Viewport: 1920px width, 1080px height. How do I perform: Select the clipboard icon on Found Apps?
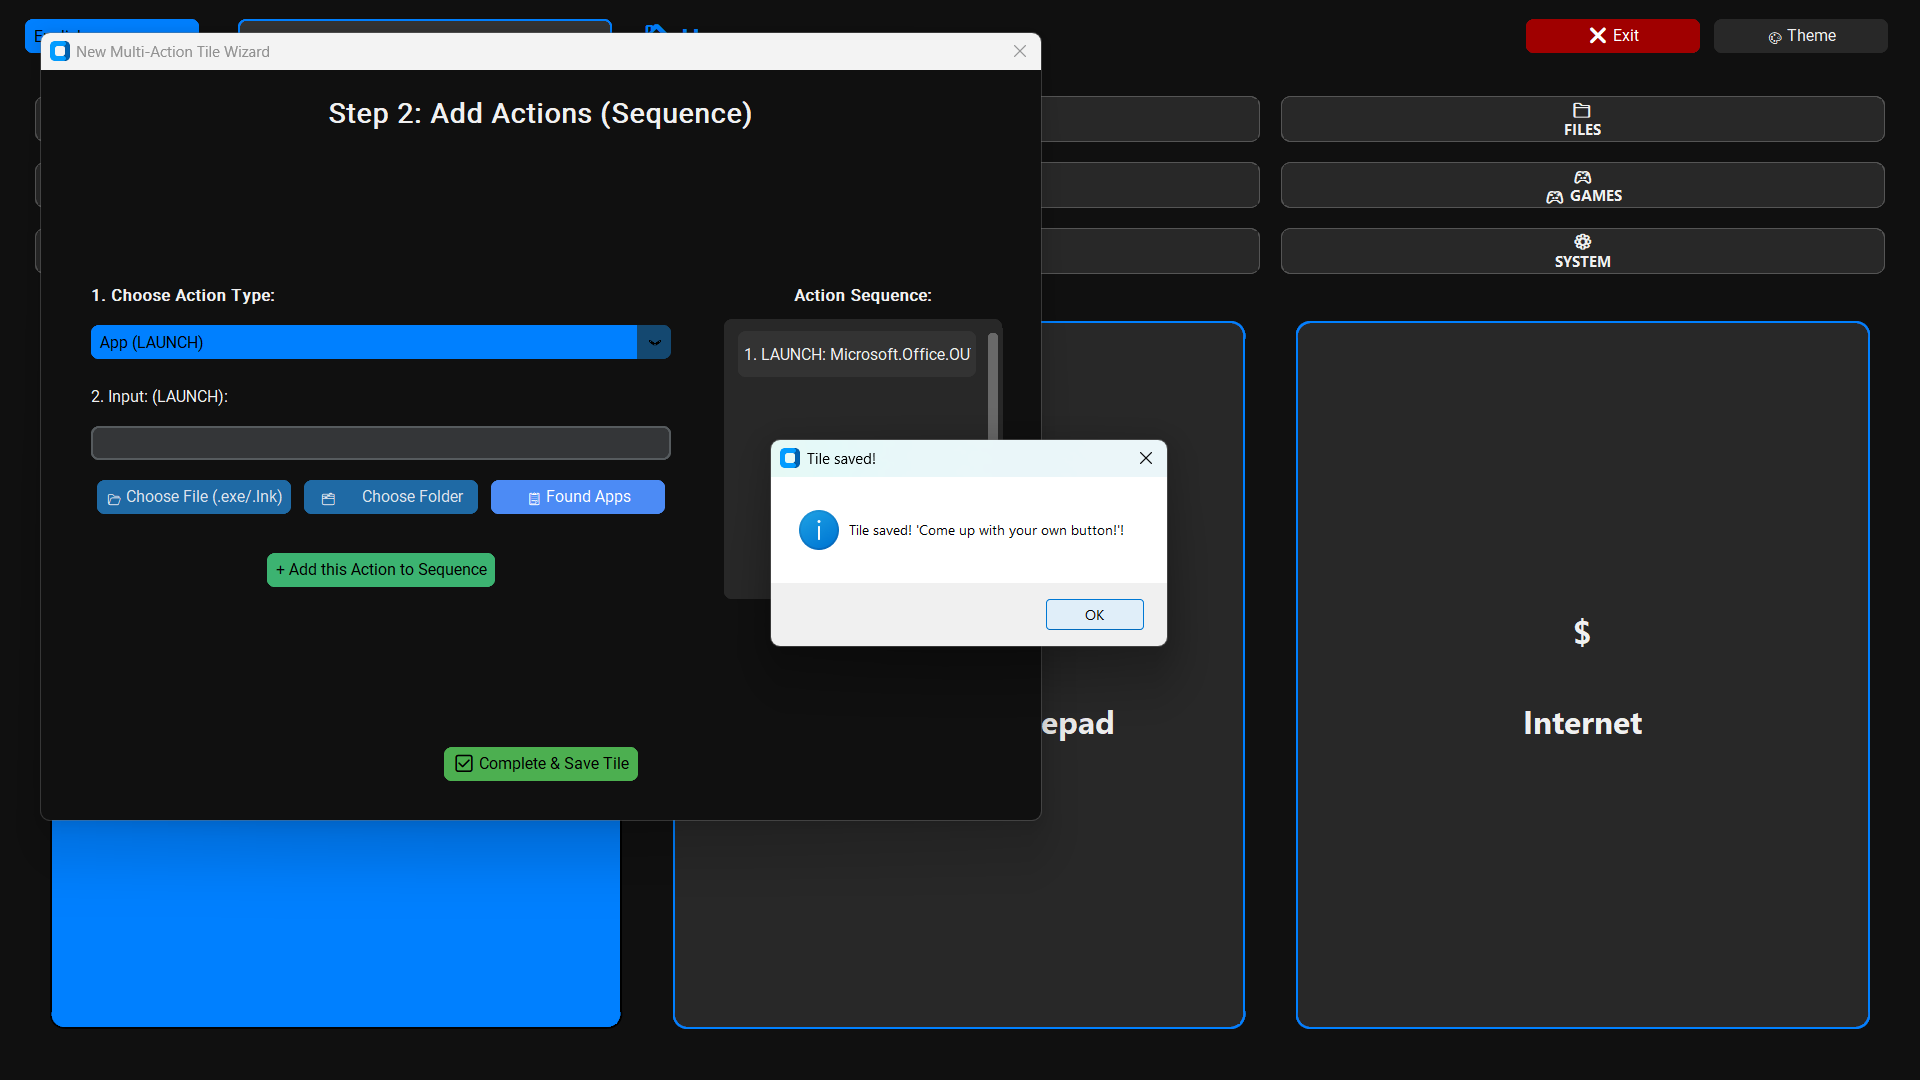coord(534,497)
